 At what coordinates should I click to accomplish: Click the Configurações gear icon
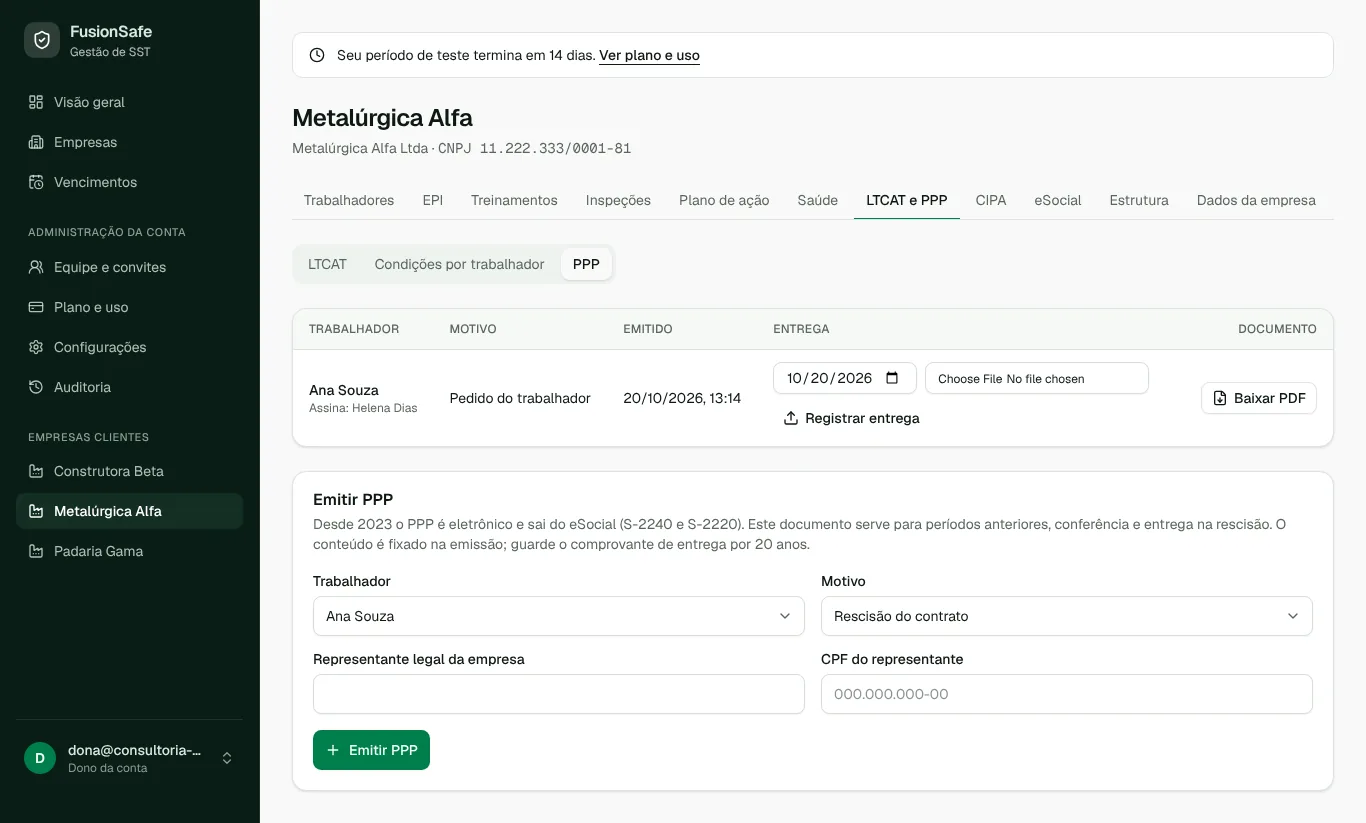pos(36,347)
